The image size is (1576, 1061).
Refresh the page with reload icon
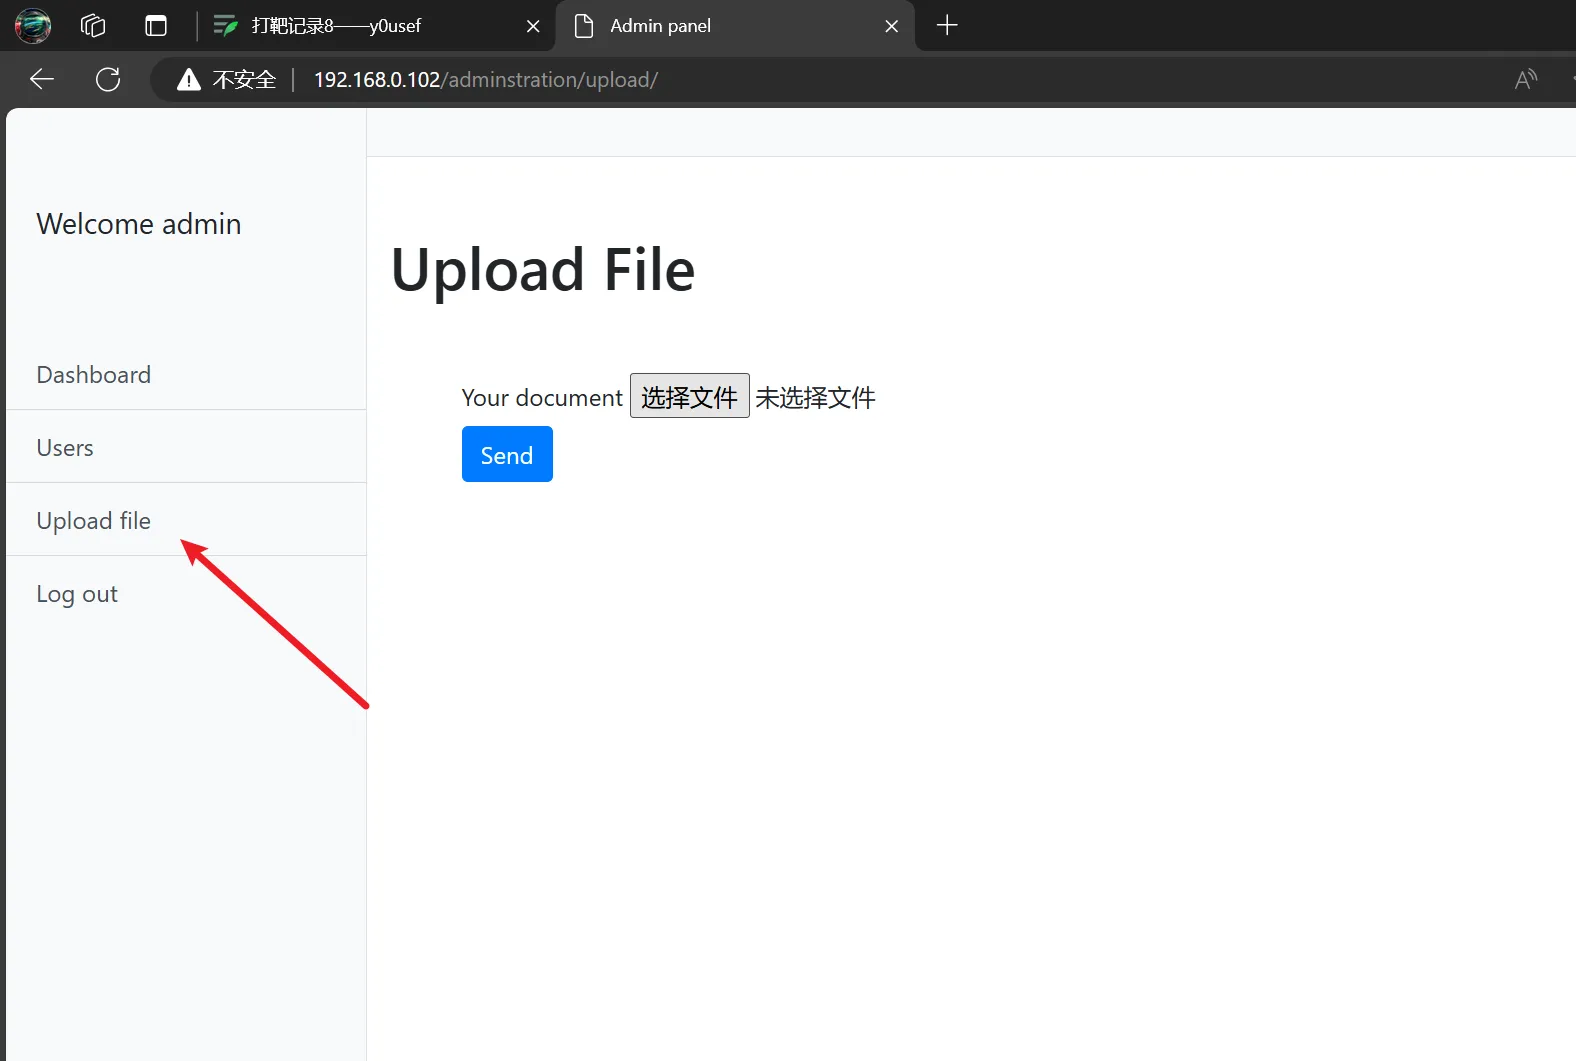[108, 80]
